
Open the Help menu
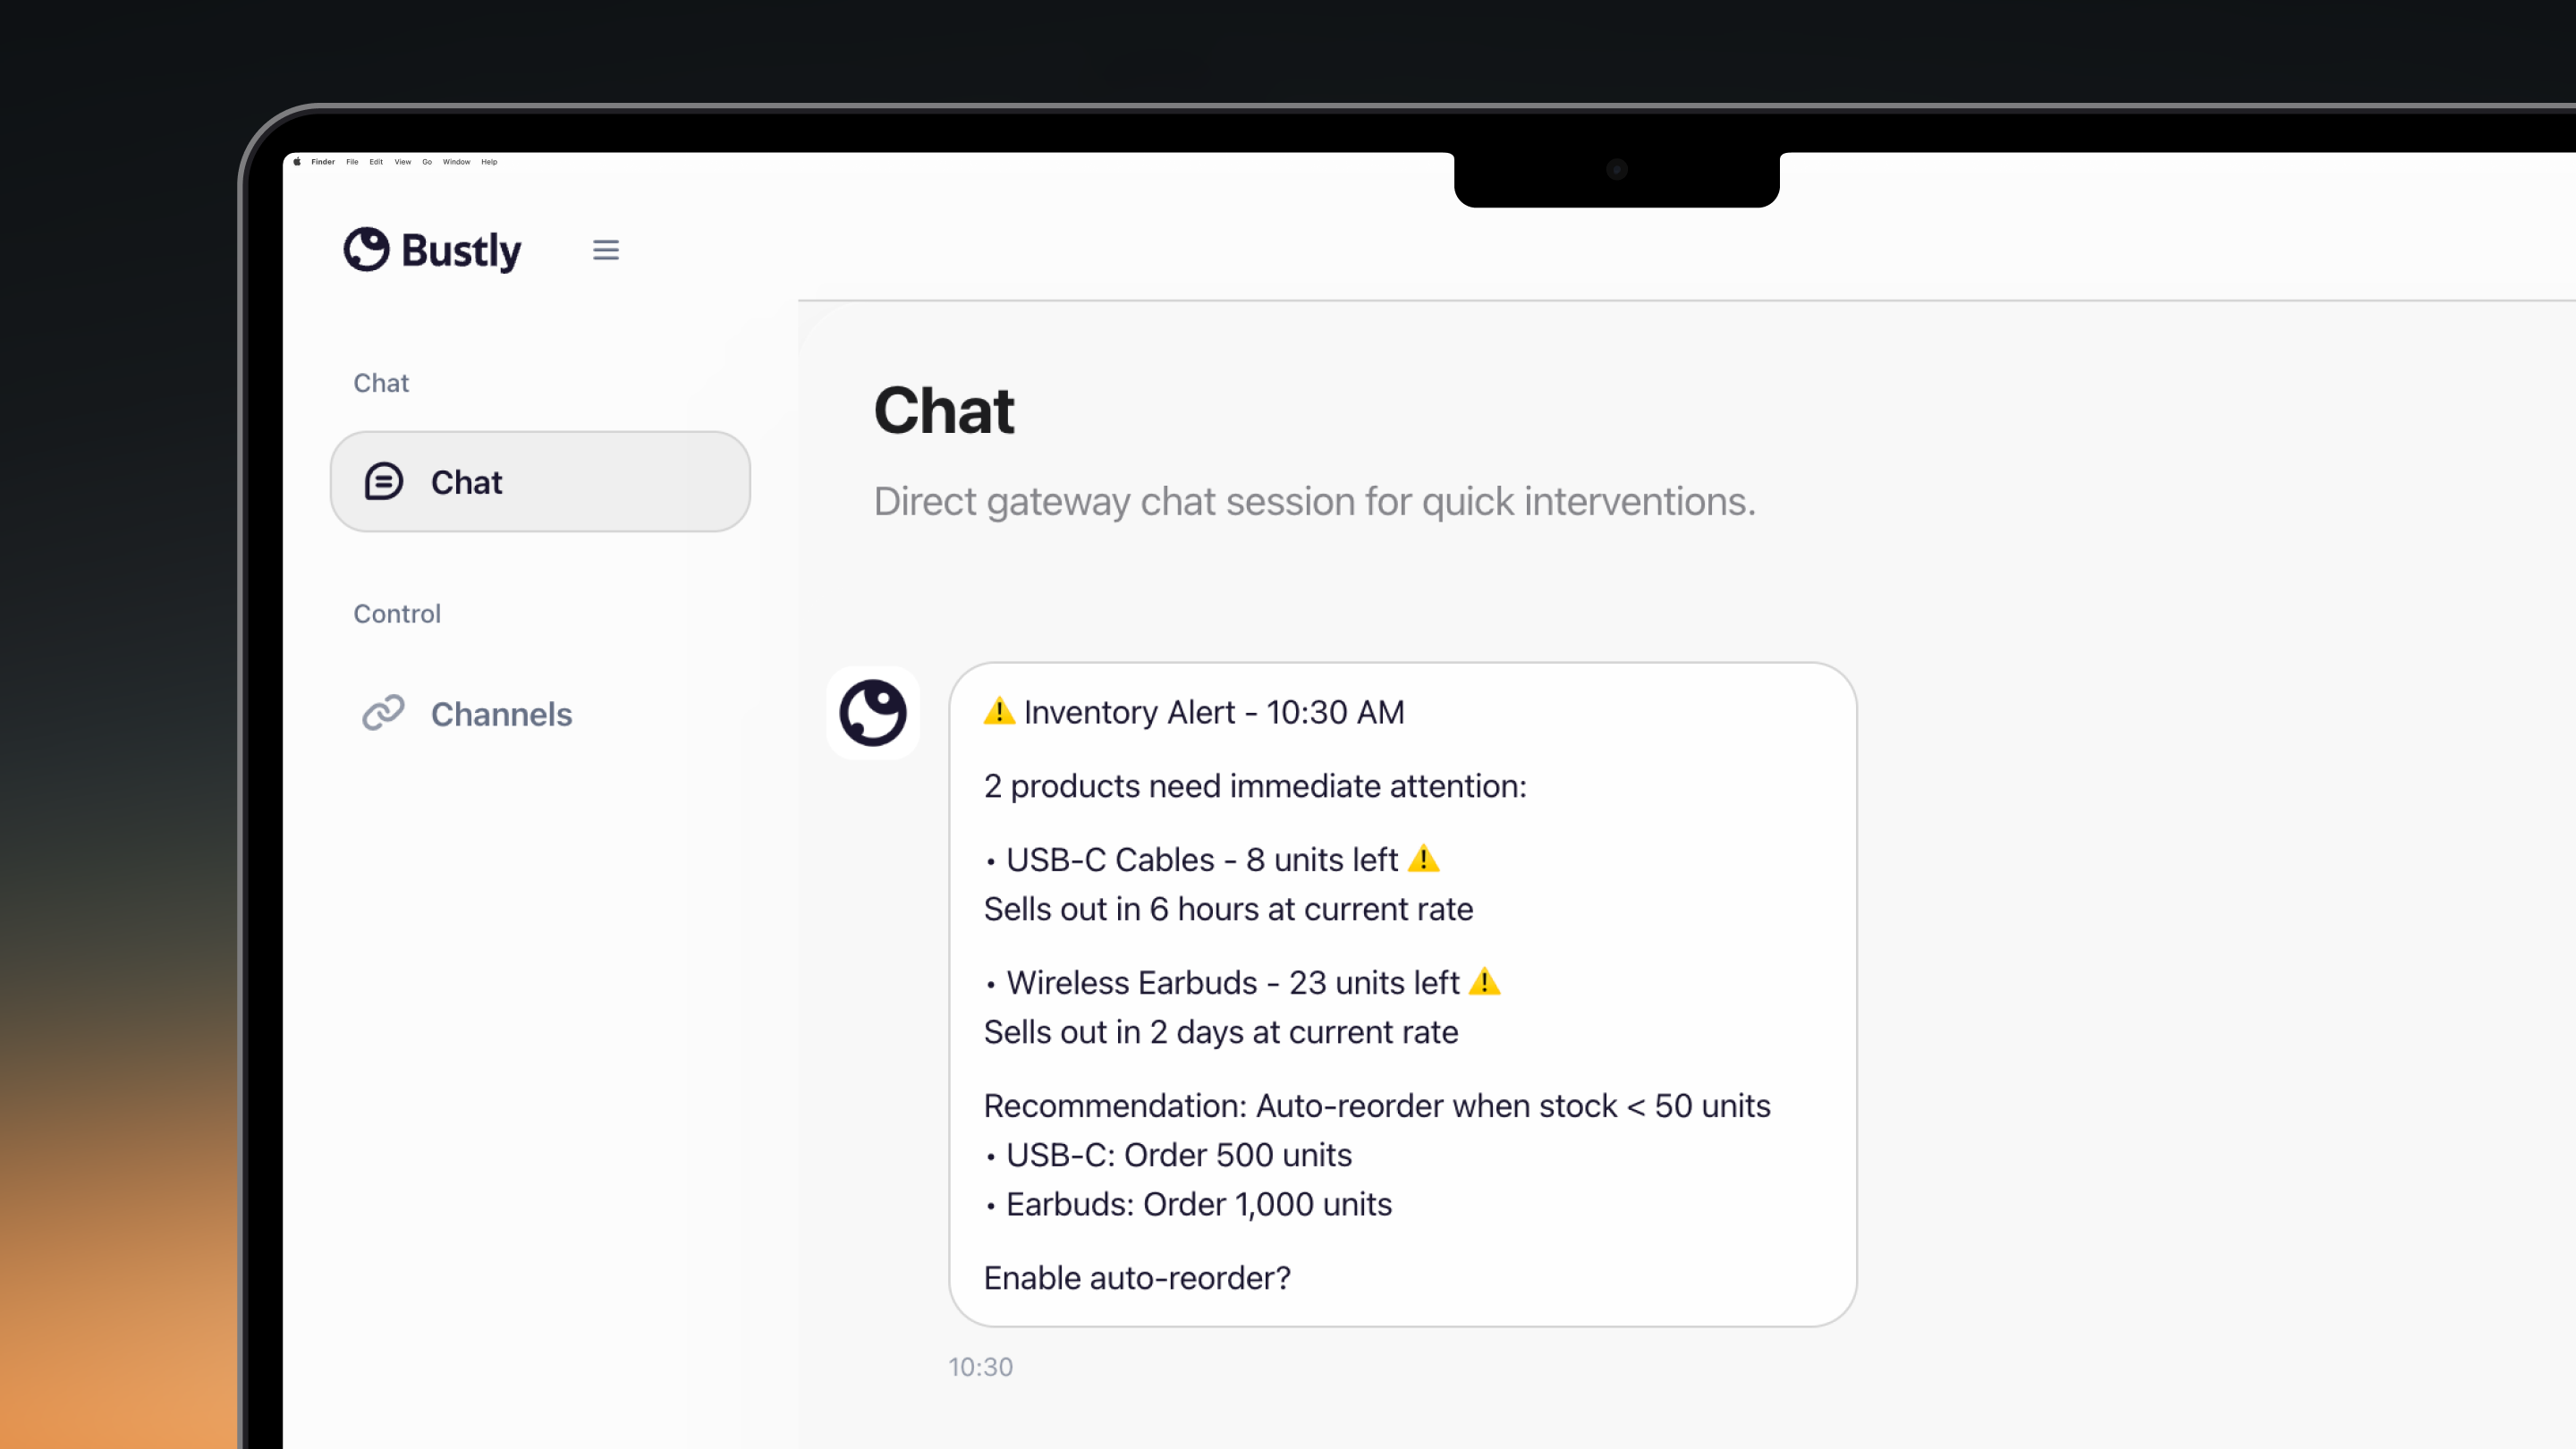(489, 161)
